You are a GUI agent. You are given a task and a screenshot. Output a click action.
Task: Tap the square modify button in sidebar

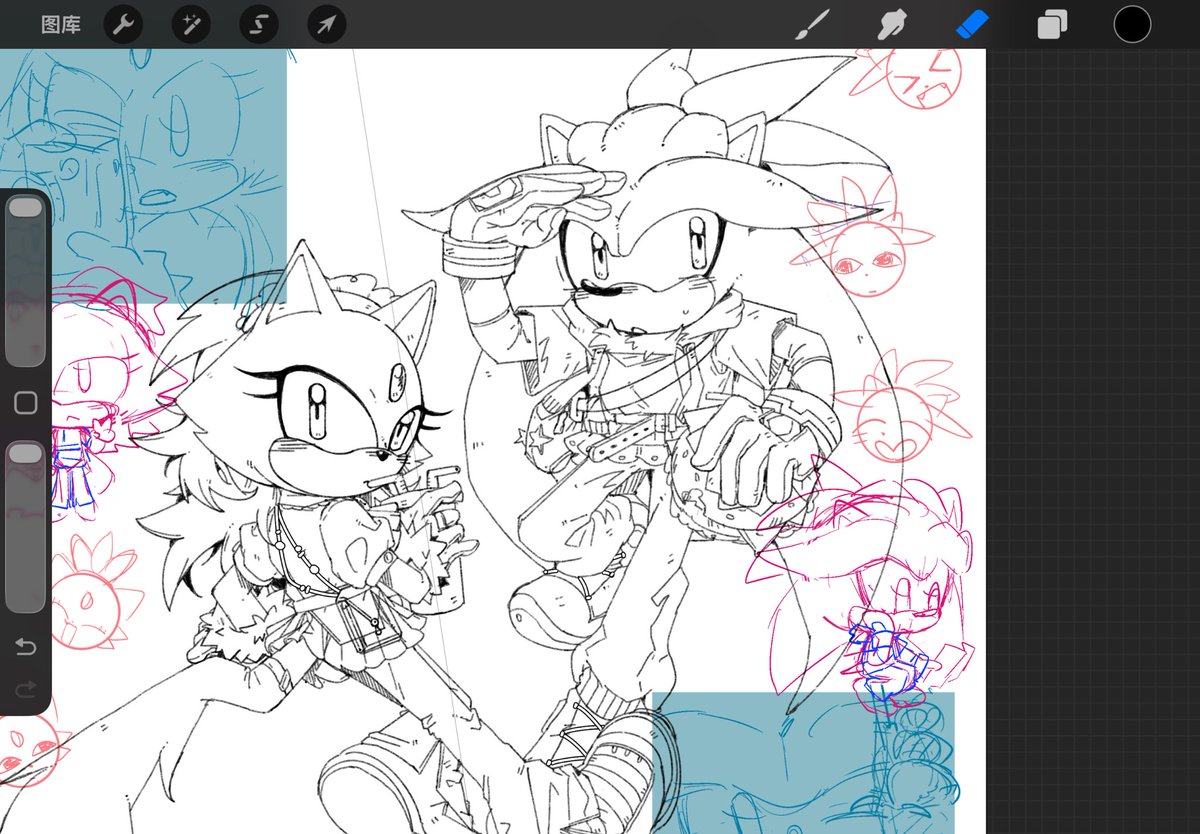(25, 403)
